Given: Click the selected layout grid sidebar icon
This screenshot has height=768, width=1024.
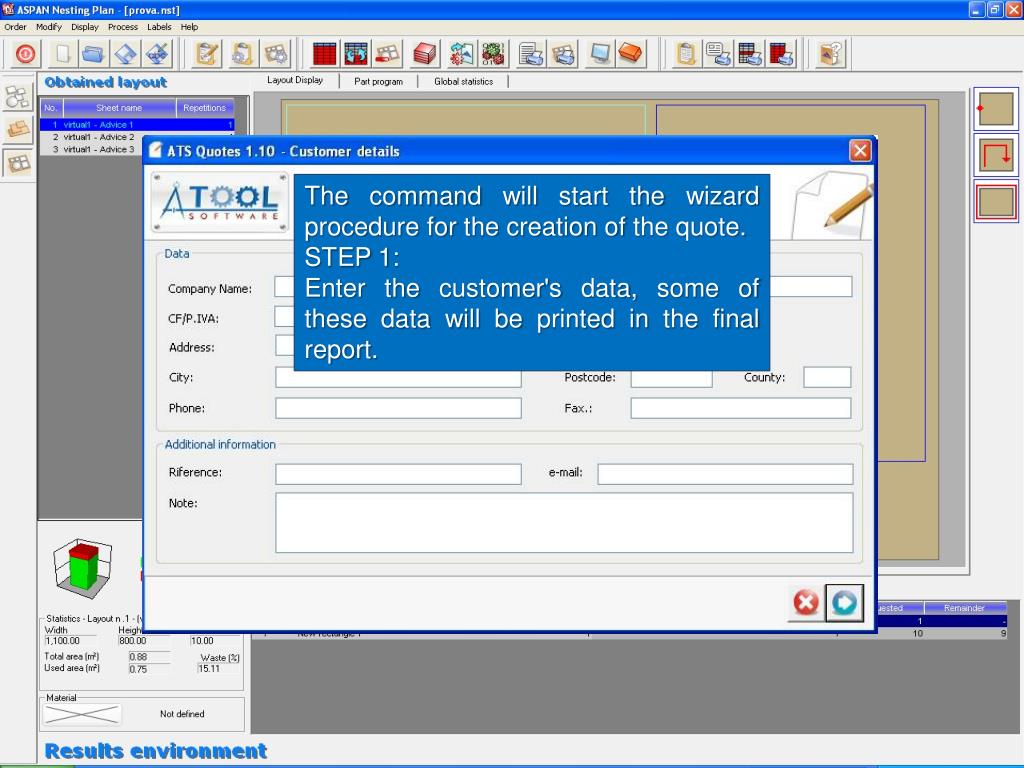Looking at the screenshot, I should click(x=18, y=162).
